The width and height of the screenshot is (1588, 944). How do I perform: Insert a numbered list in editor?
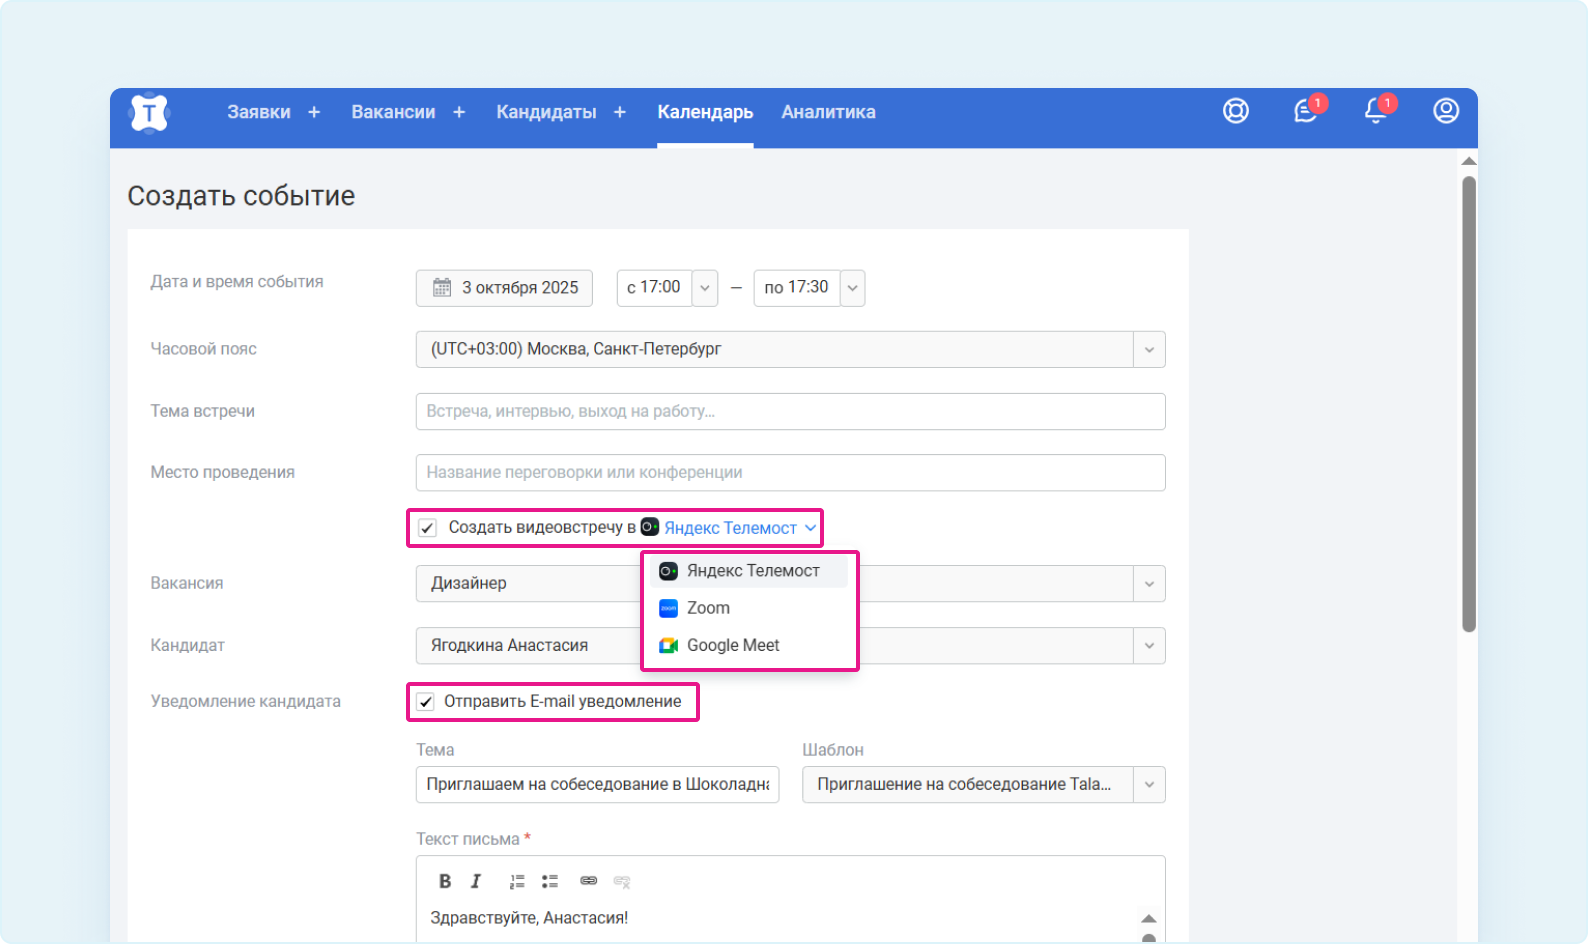517,881
